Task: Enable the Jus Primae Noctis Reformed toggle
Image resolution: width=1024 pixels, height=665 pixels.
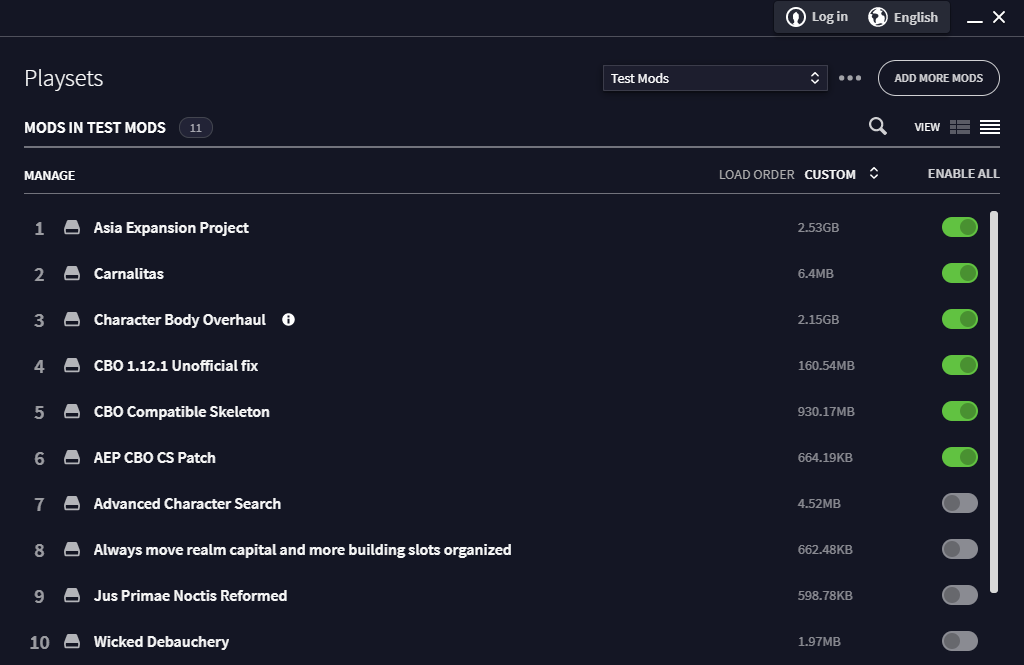Action: tap(959, 596)
